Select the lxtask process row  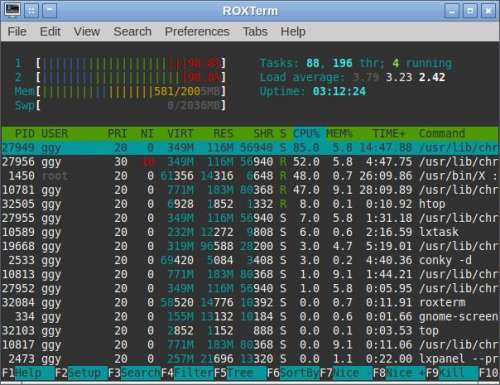(x=250, y=232)
